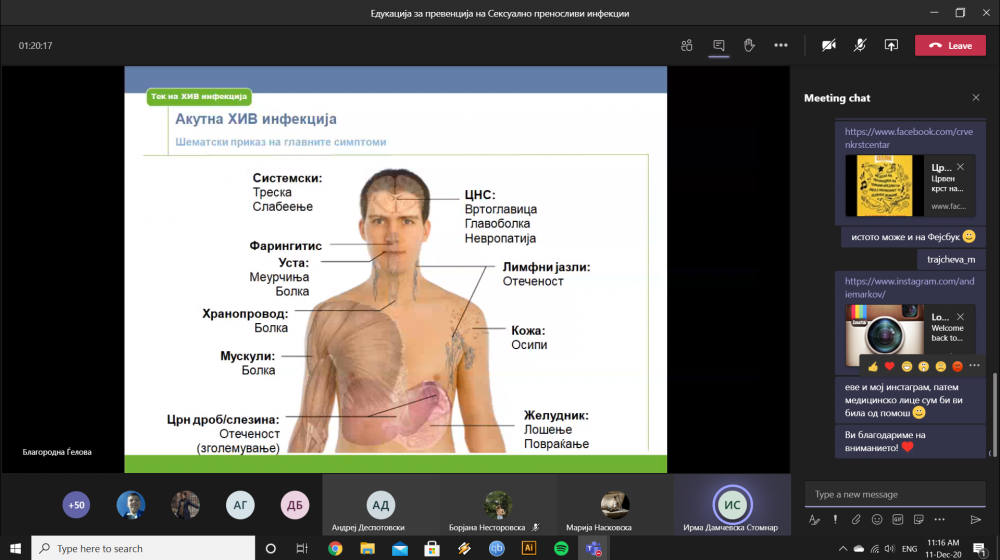The width and height of the screenshot is (1000, 560).
Task: Open the emoji picker in chat
Action: coord(877,519)
